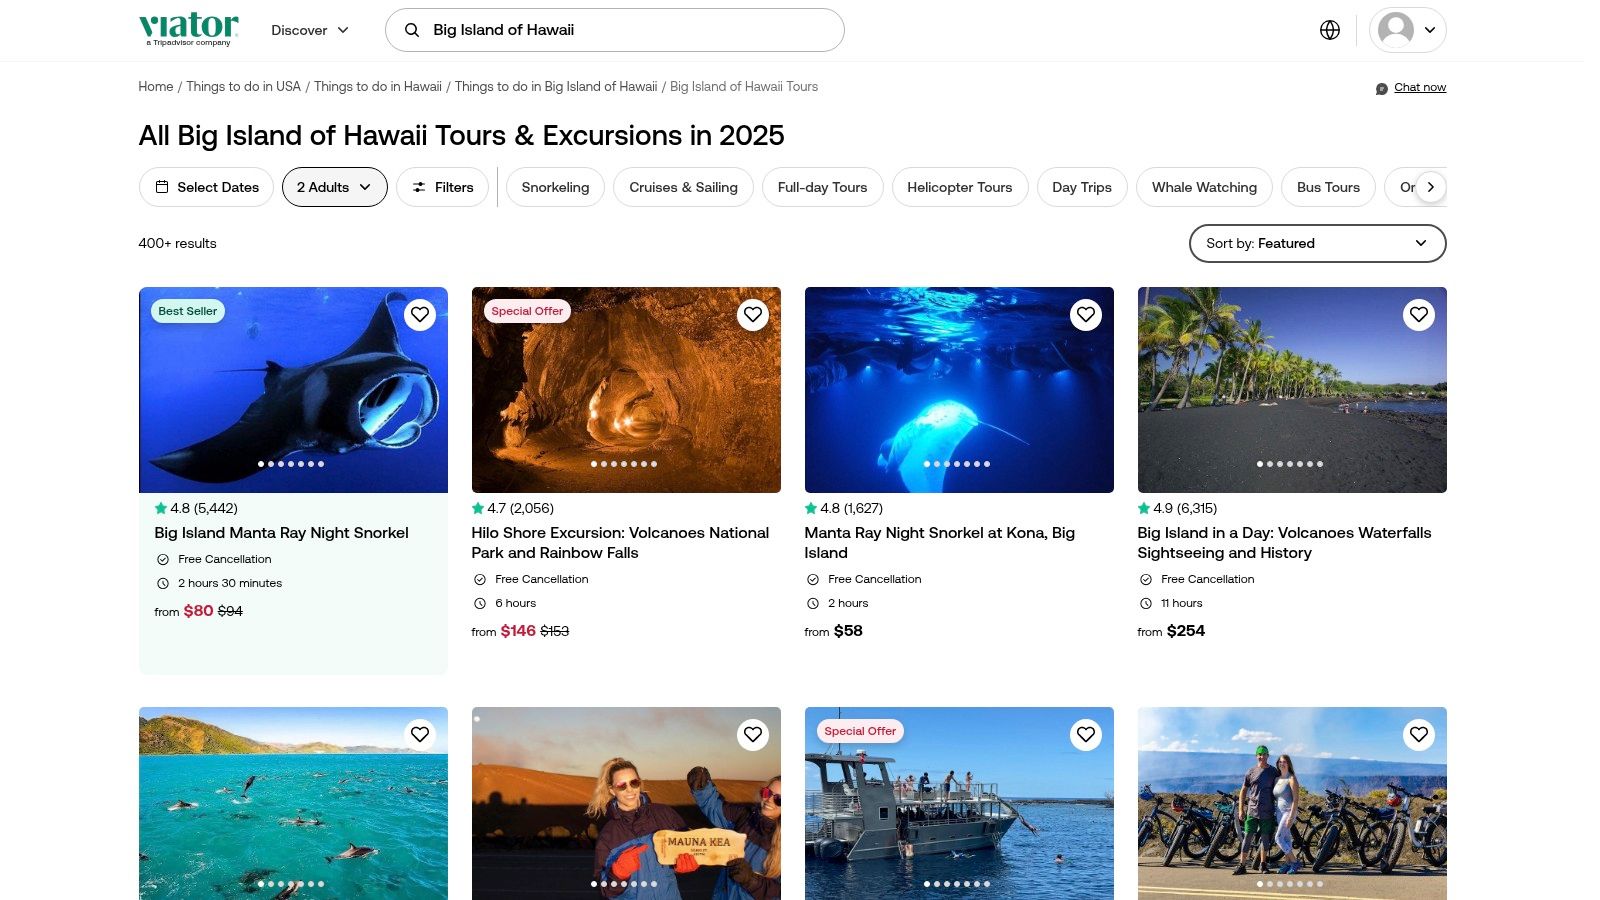Click the Big Island of Hawaii search field
Viewport: 1600px width, 900px height.
click(630, 30)
